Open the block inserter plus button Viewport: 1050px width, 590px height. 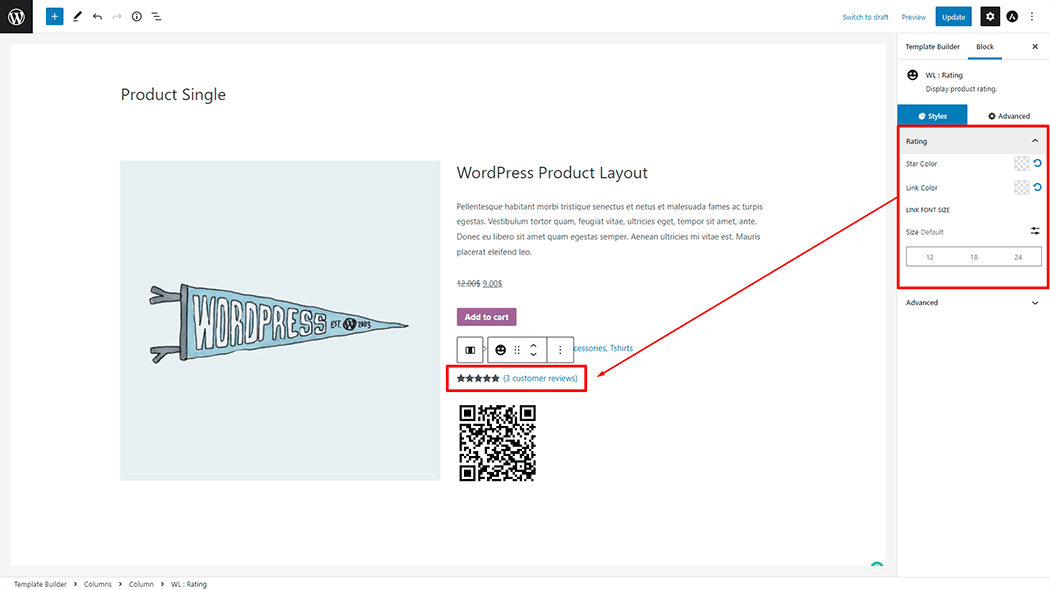click(54, 17)
